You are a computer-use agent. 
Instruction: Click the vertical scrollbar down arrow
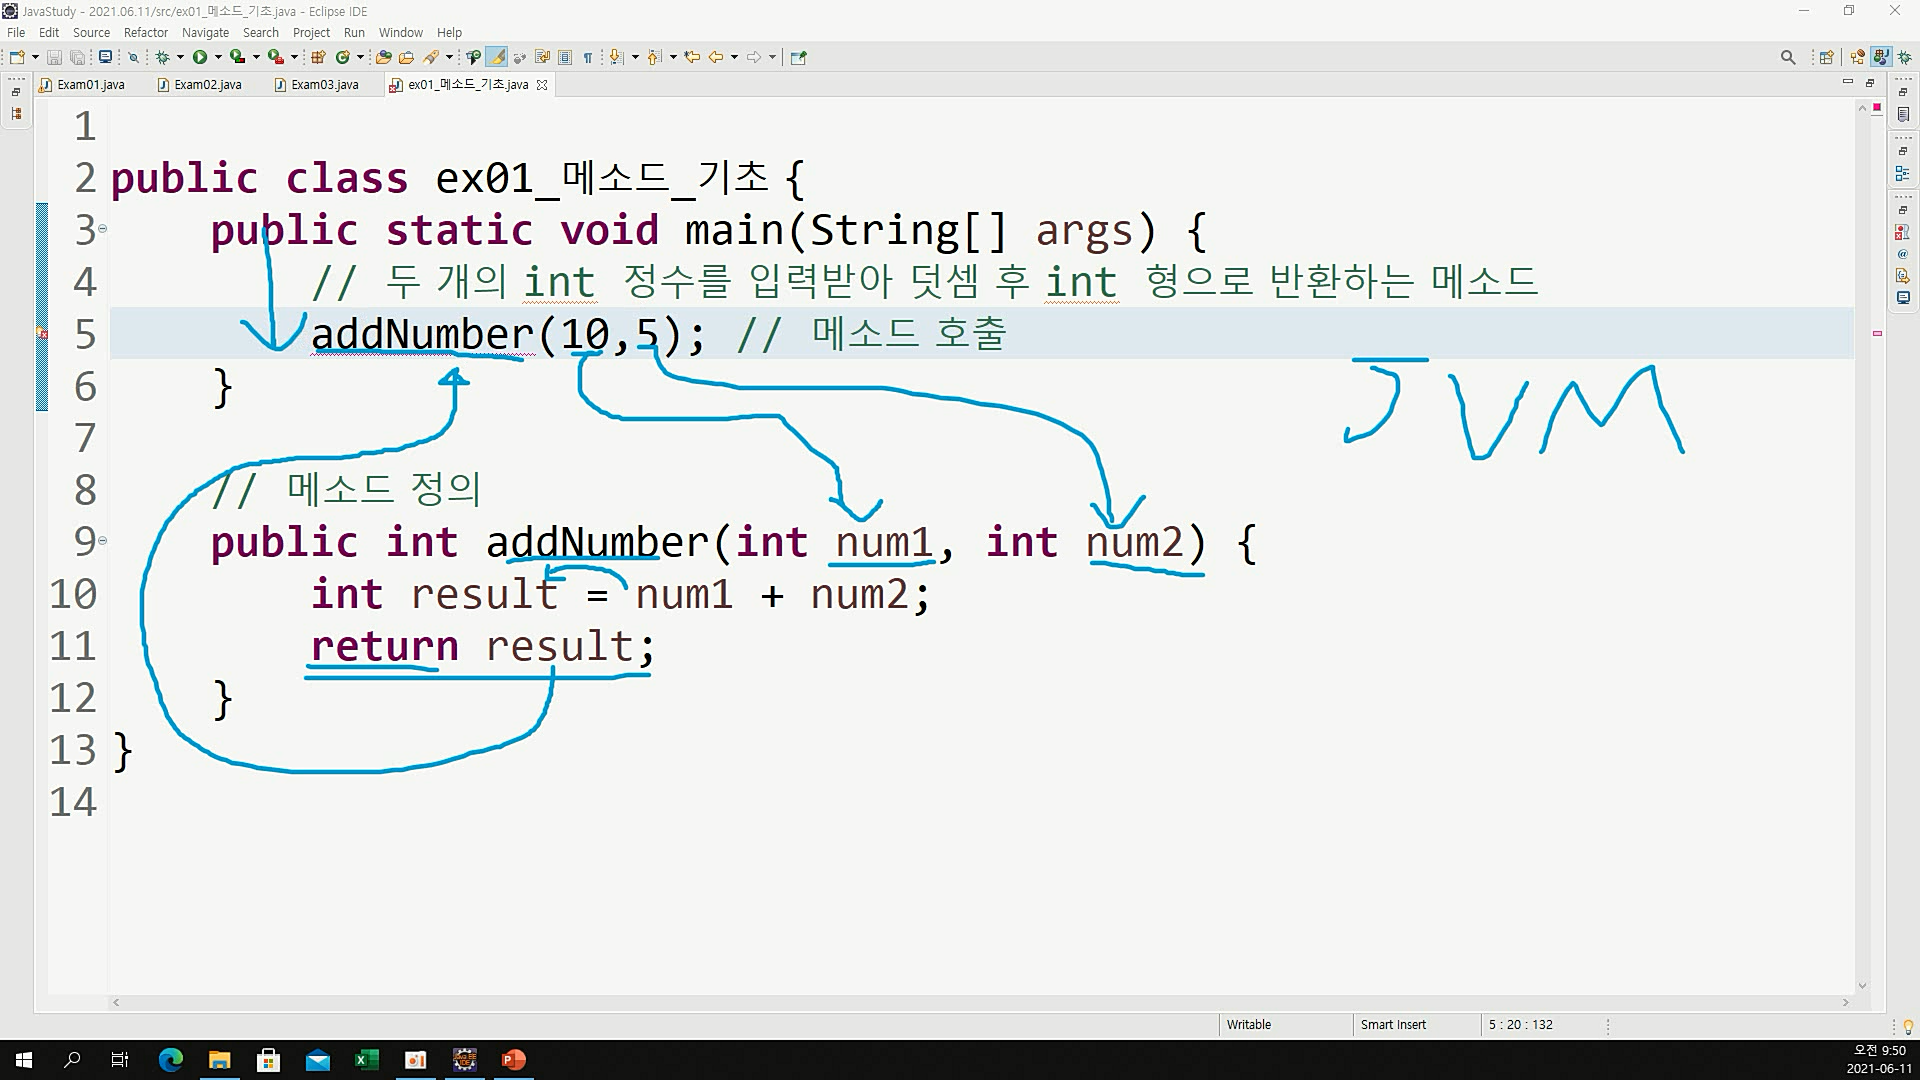[1861, 985]
